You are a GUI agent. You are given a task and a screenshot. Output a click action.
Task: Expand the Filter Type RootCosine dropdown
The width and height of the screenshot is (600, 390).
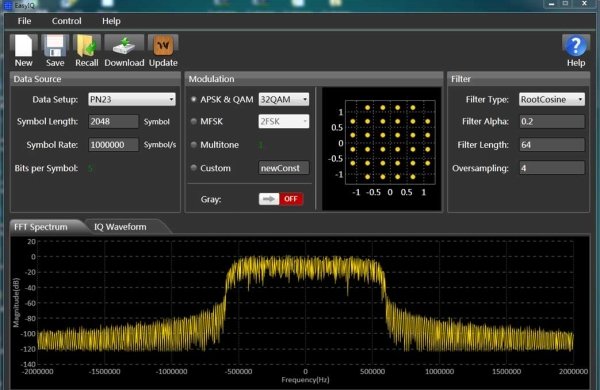tap(552, 99)
